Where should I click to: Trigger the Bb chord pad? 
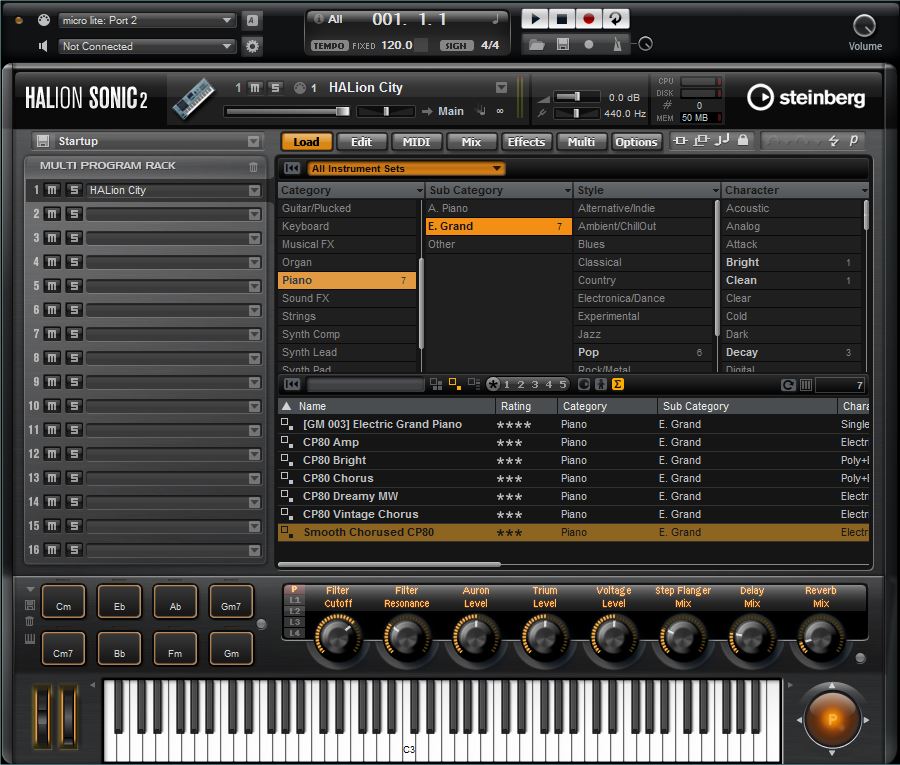pyautogui.click(x=119, y=648)
